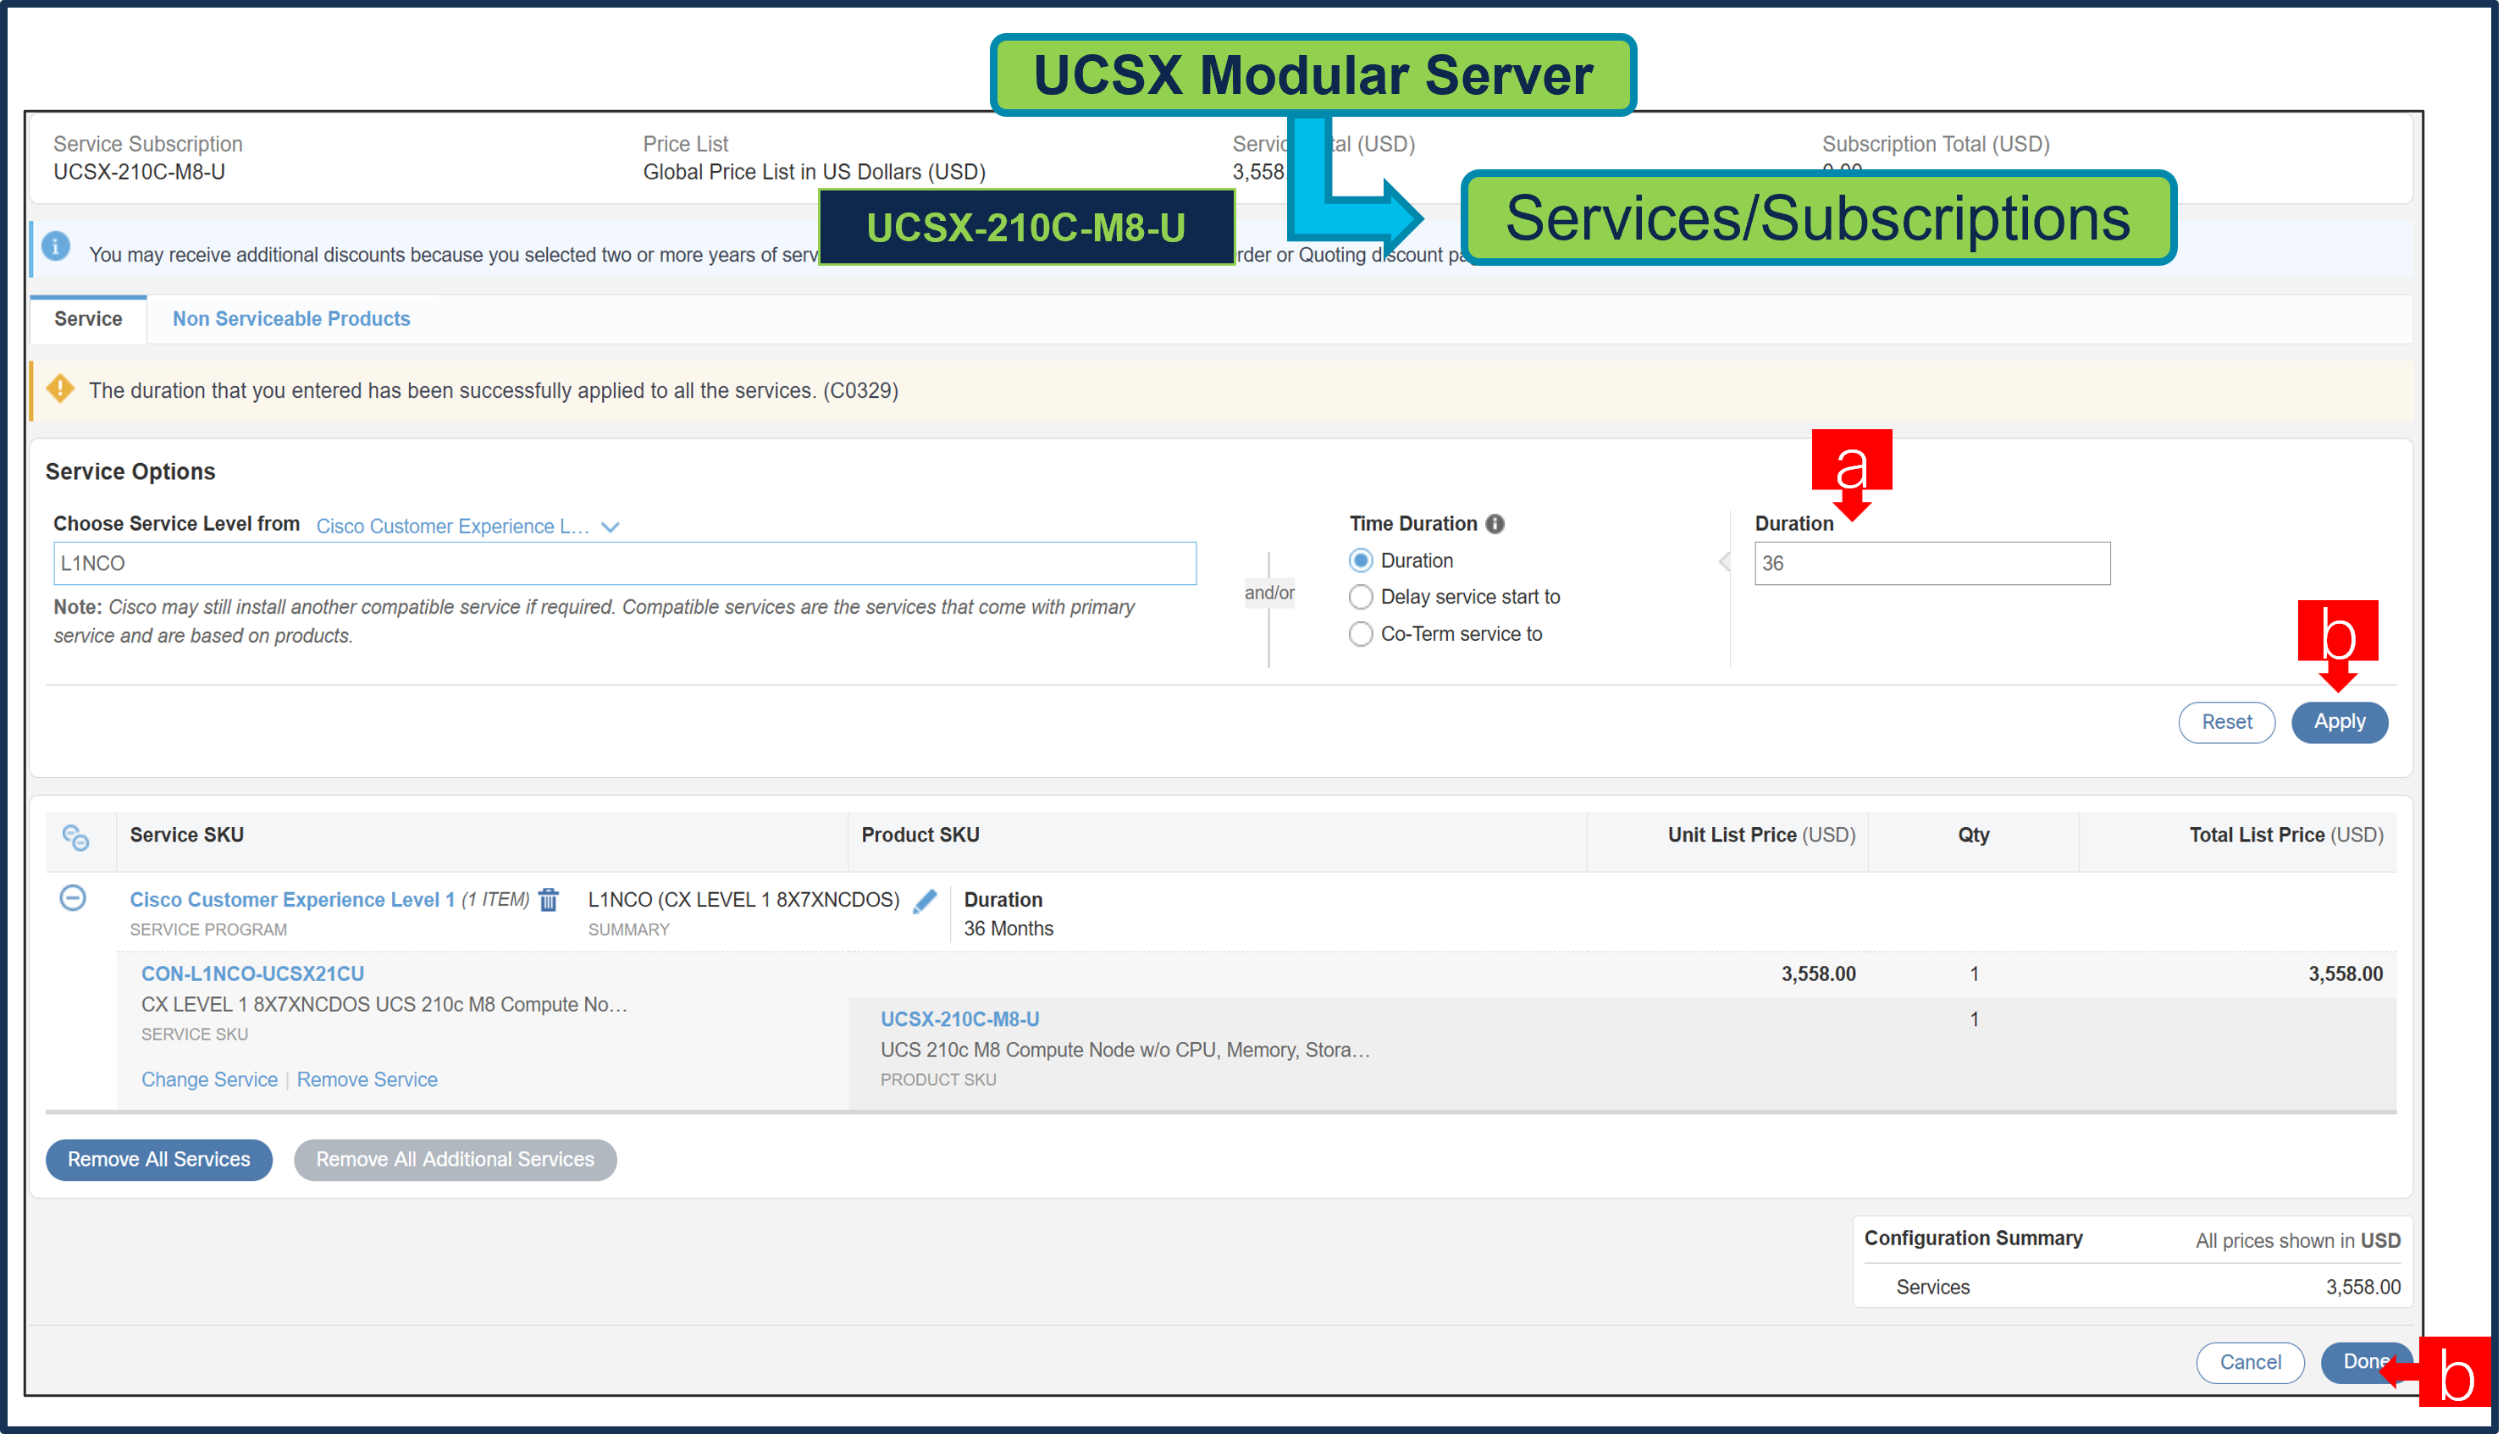This screenshot has width=2520, height=1456.
Task: Click the Service Options heading
Action: coord(131,476)
